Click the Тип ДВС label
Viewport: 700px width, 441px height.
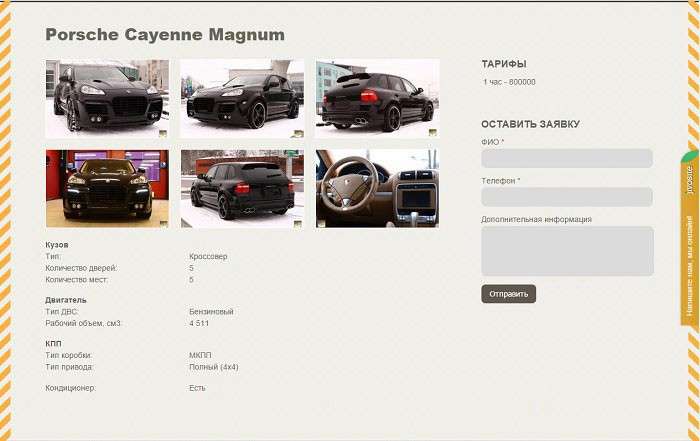pyautogui.click(x=62, y=312)
